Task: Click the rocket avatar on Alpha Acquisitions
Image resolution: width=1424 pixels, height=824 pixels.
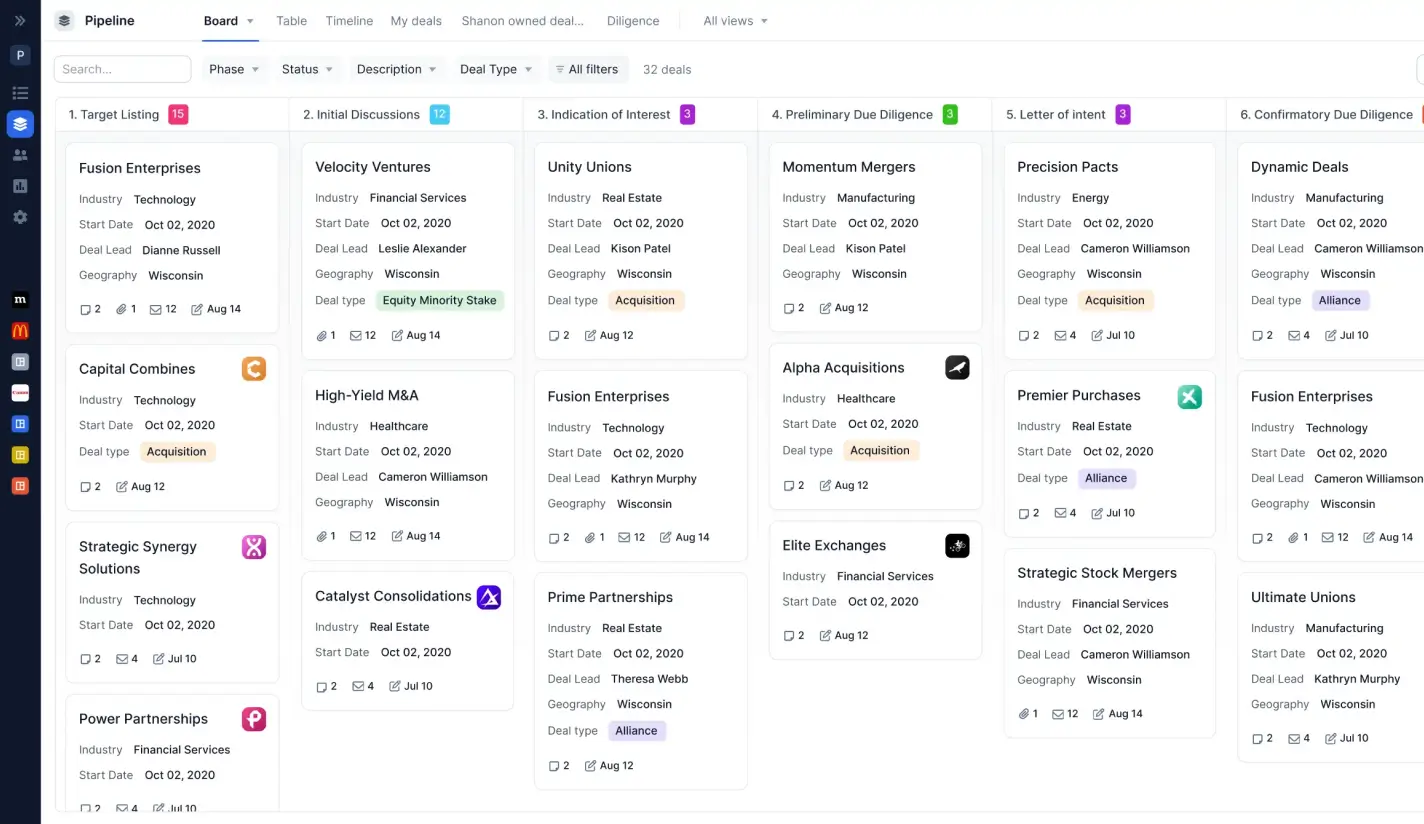Action: [x=957, y=367]
